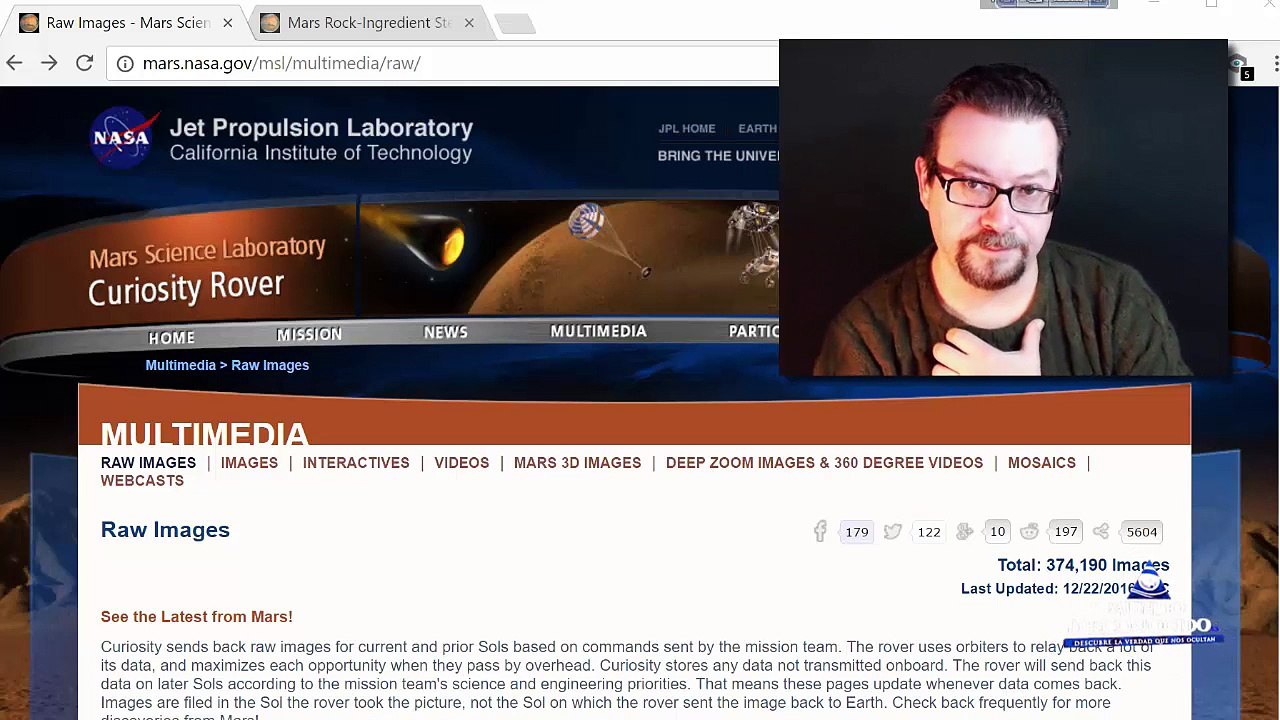Open the MOSAICS submenu item
This screenshot has height=720, width=1280.
1041,463
